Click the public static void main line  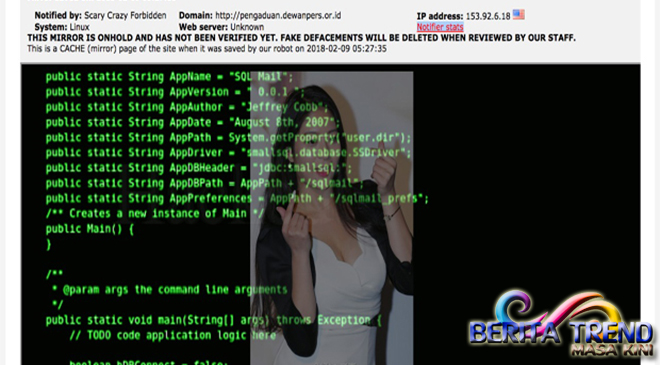point(213,320)
